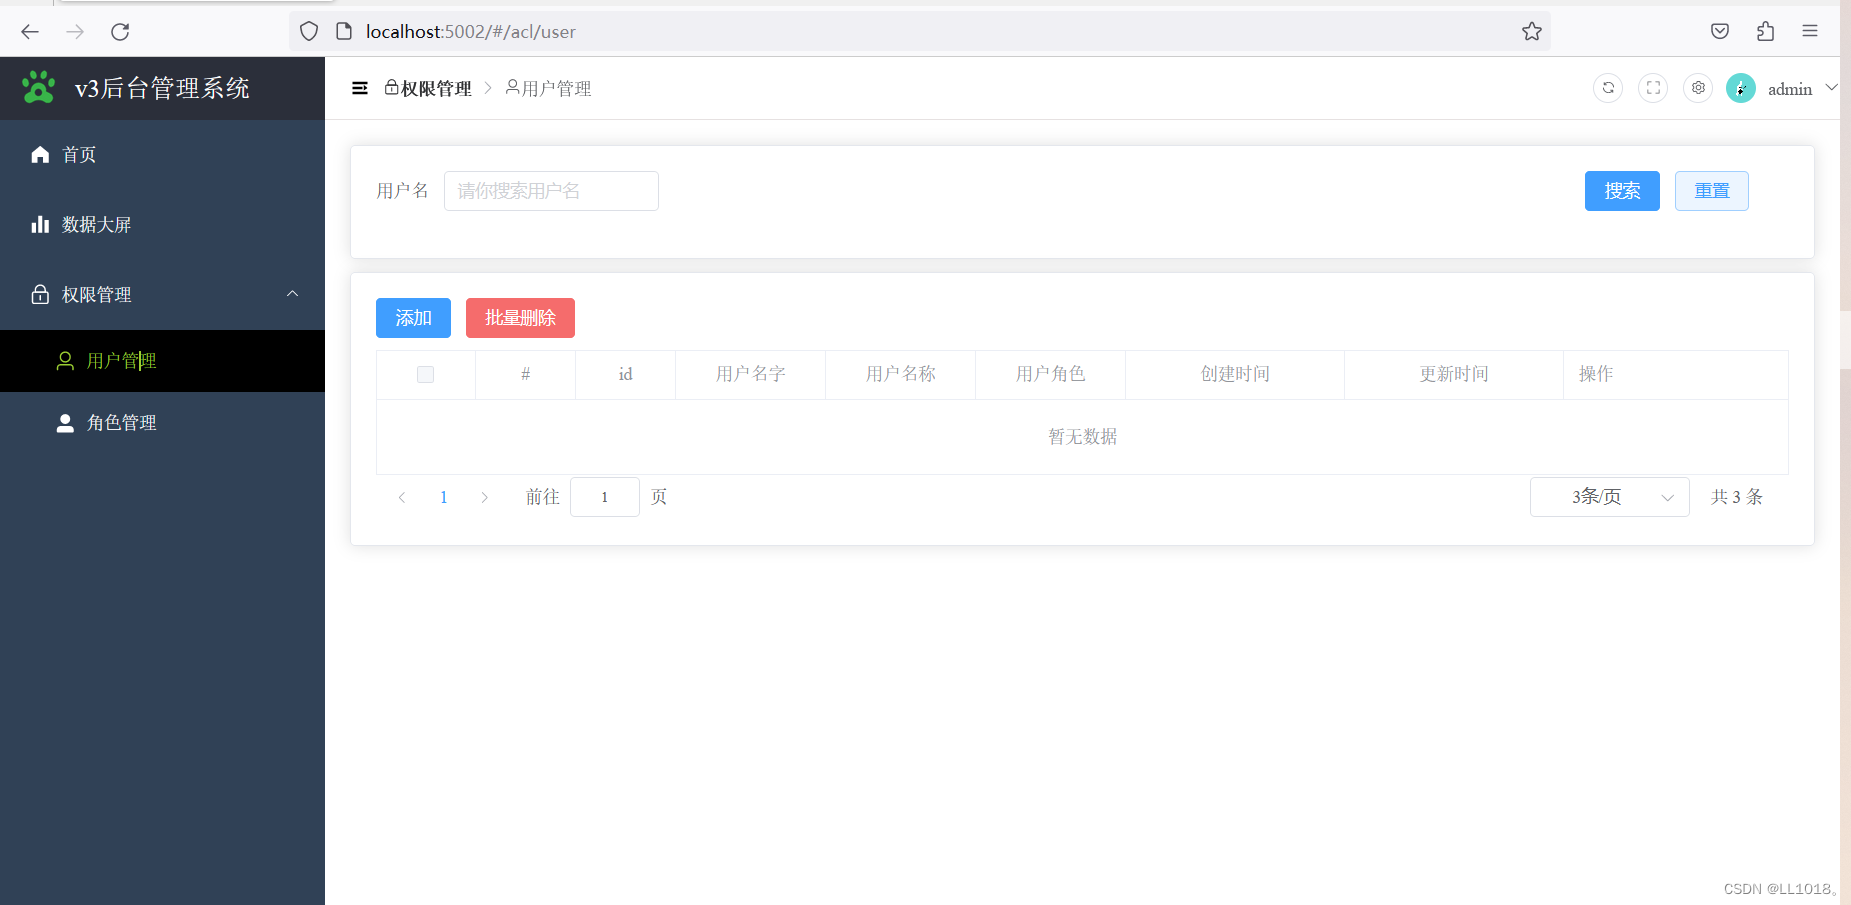Click the 重置 button
Viewport: 1851px width, 905px height.
(x=1712, y=191)
